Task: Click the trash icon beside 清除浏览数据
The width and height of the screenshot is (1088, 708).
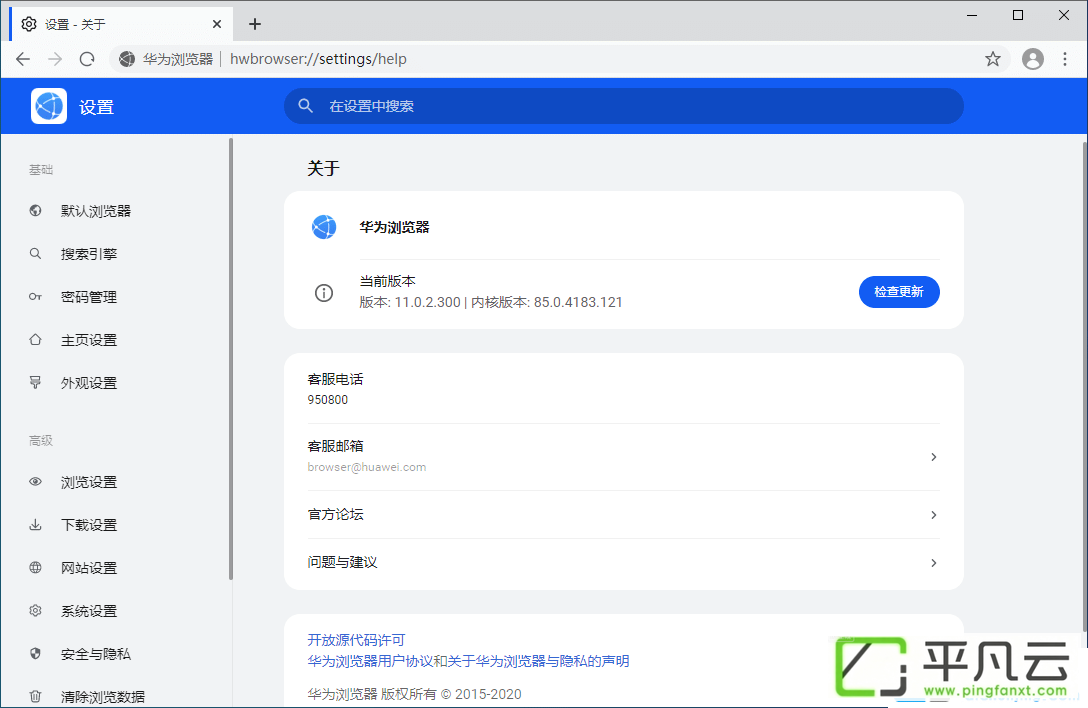Action: tap(35, 696)
